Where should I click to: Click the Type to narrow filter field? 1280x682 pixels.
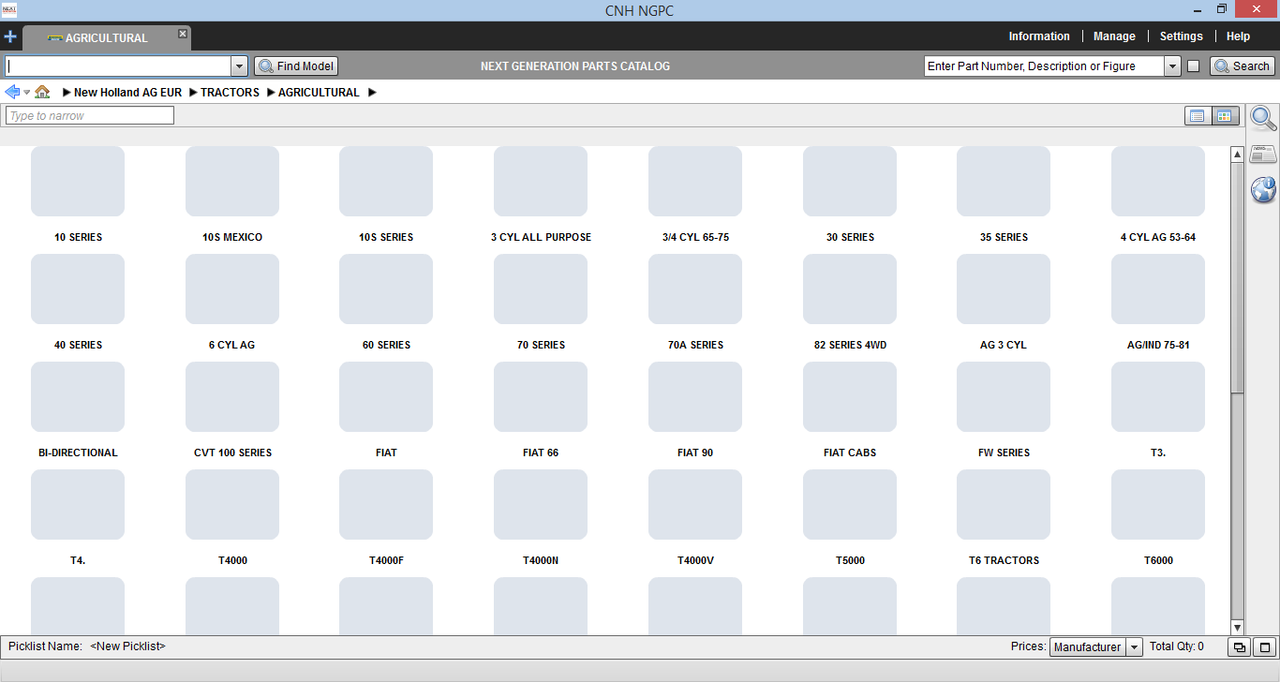point(90,116)
